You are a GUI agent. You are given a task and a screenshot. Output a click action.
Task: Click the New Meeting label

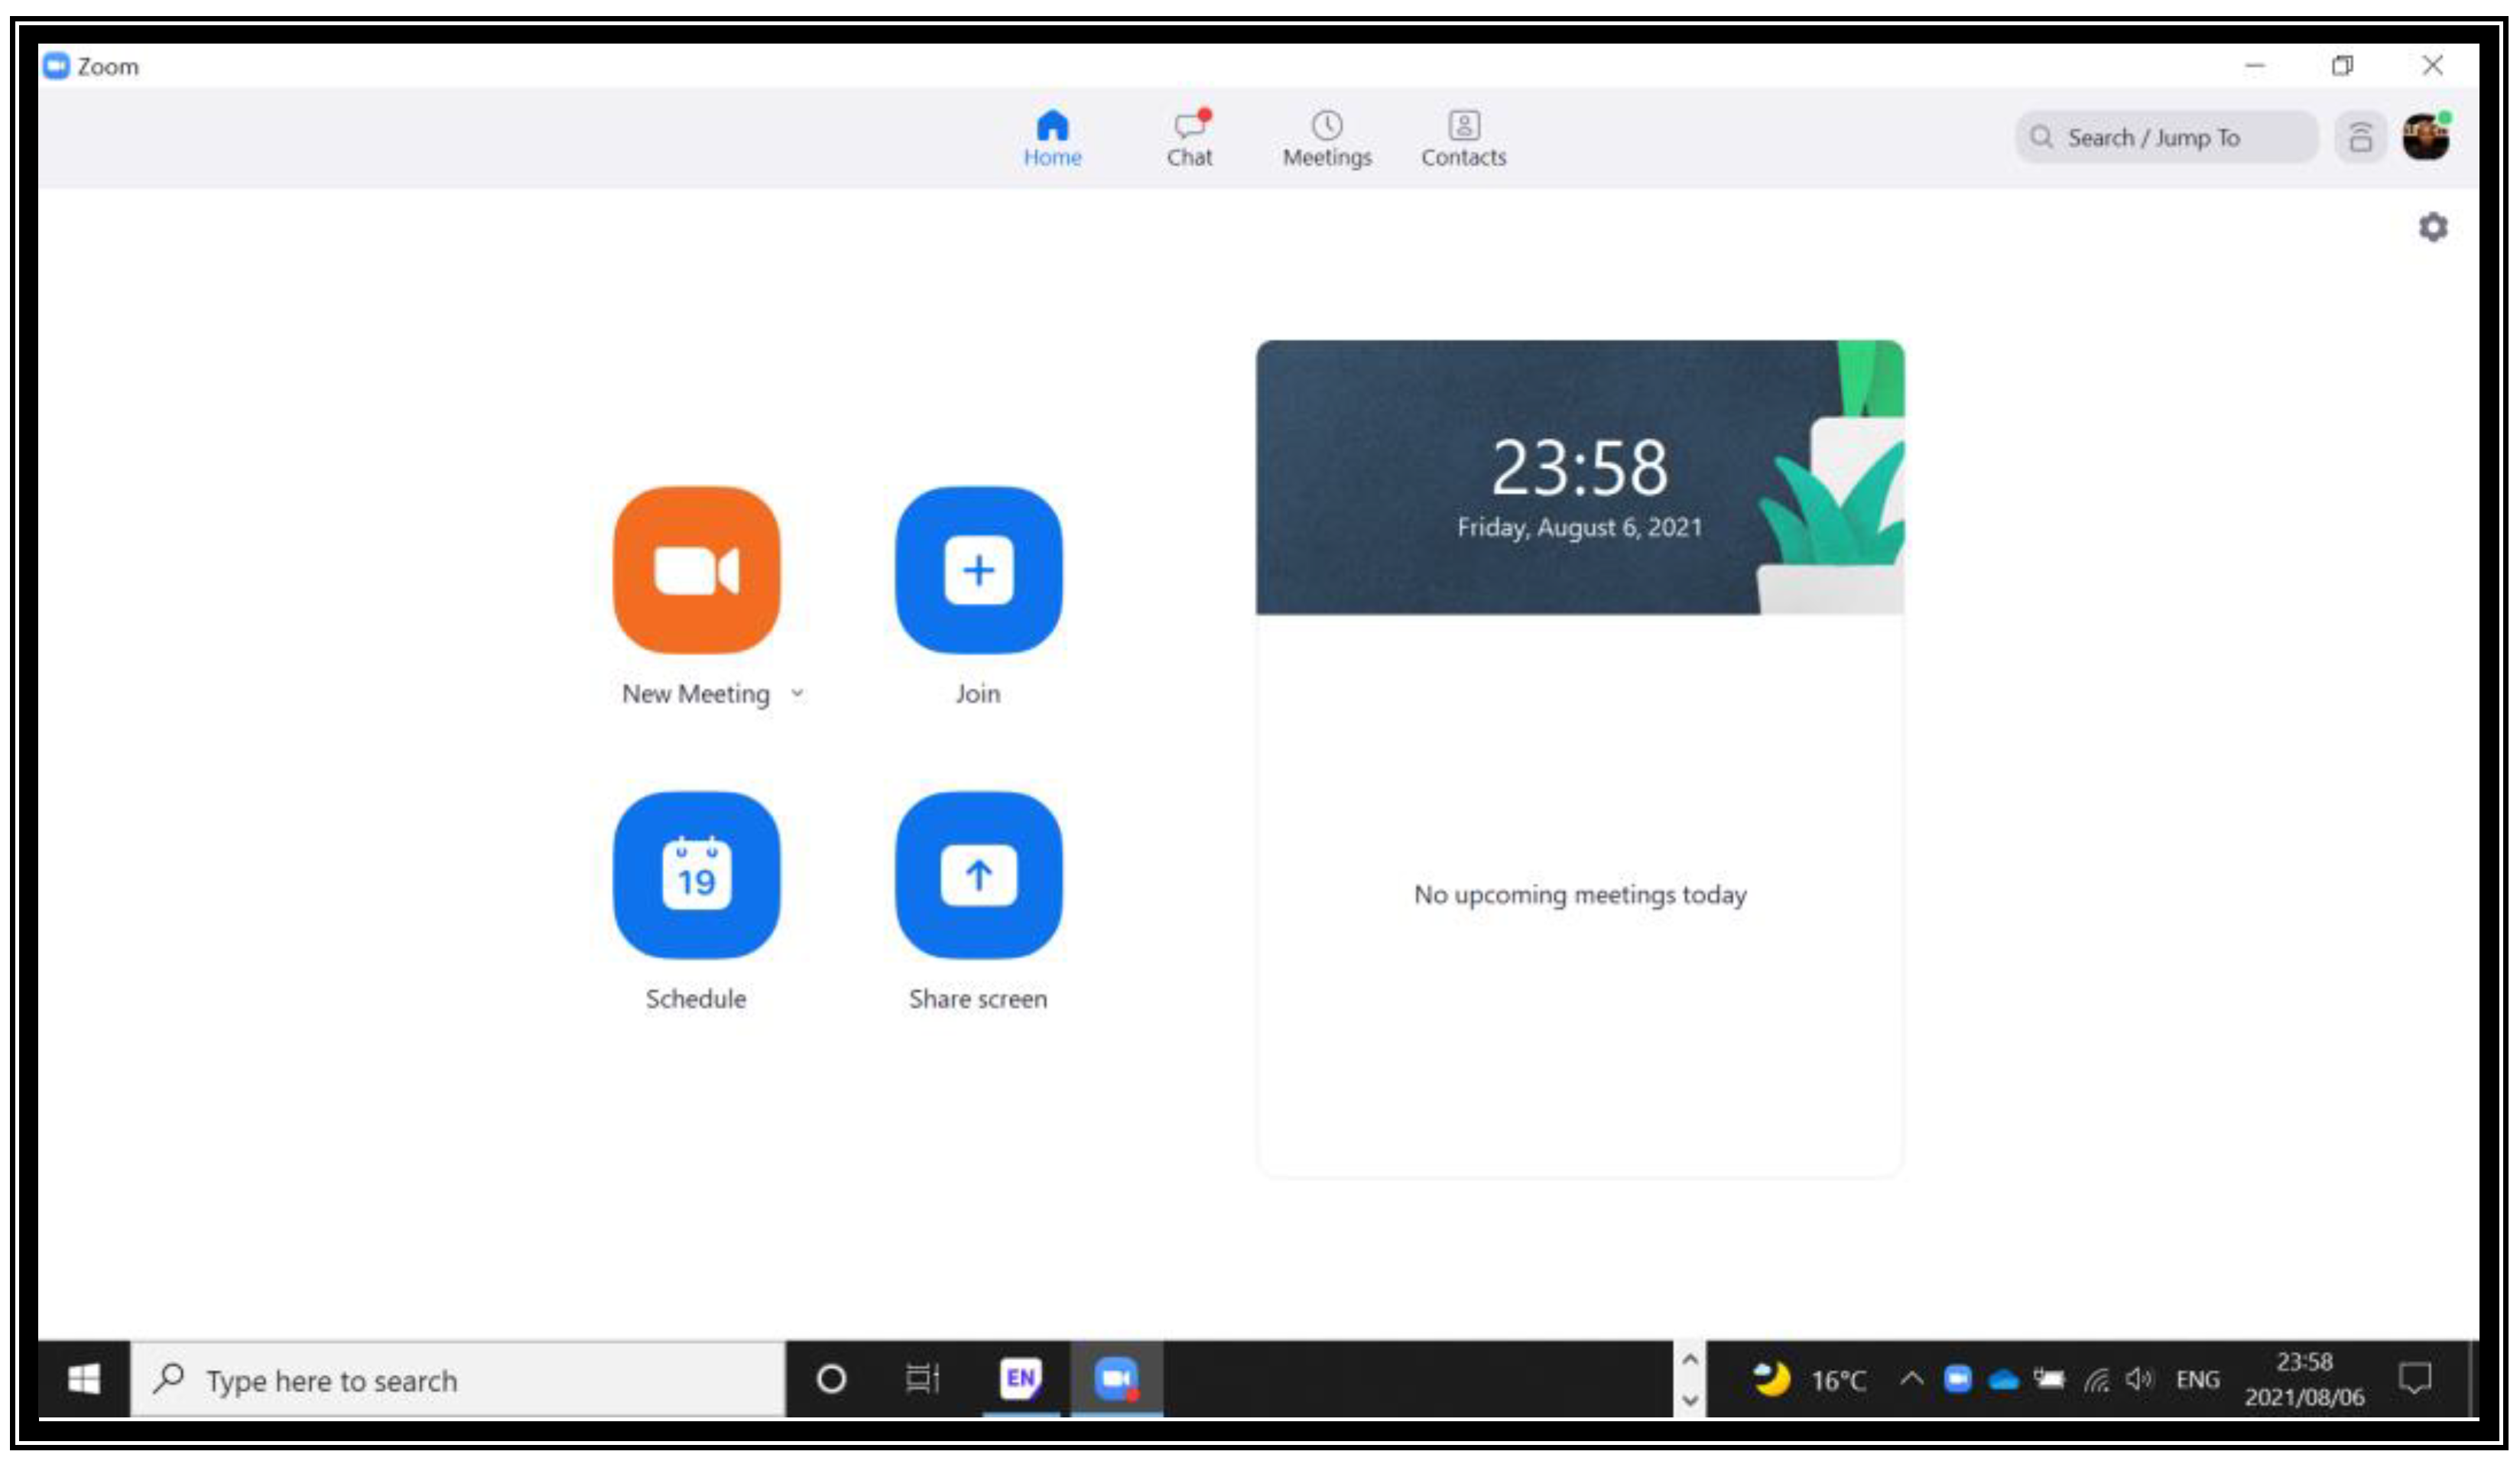[x=696, y=694]
